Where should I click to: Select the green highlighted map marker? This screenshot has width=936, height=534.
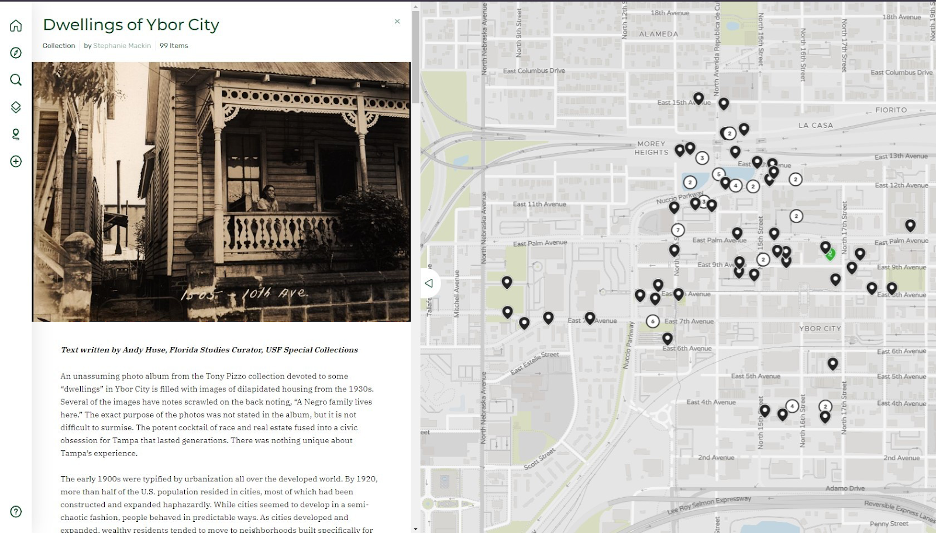[x=830, y=255]
